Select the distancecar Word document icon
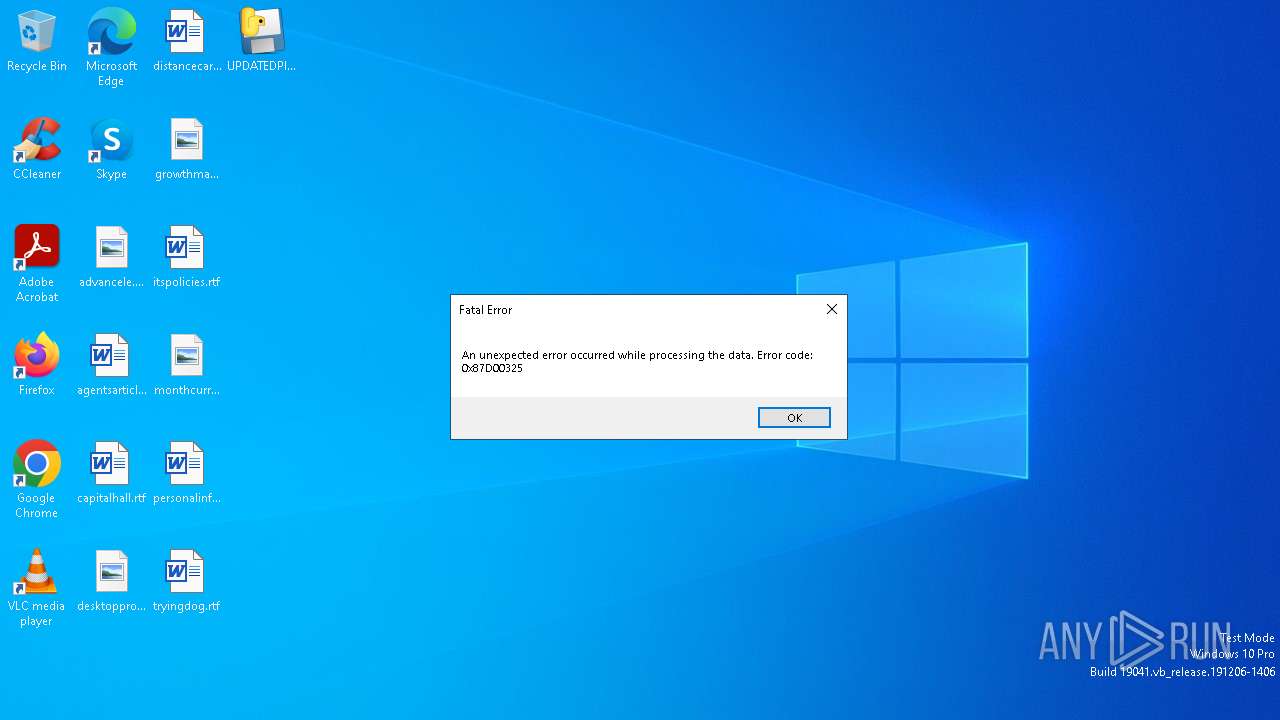1280x720 pixels. pos(186,41)
